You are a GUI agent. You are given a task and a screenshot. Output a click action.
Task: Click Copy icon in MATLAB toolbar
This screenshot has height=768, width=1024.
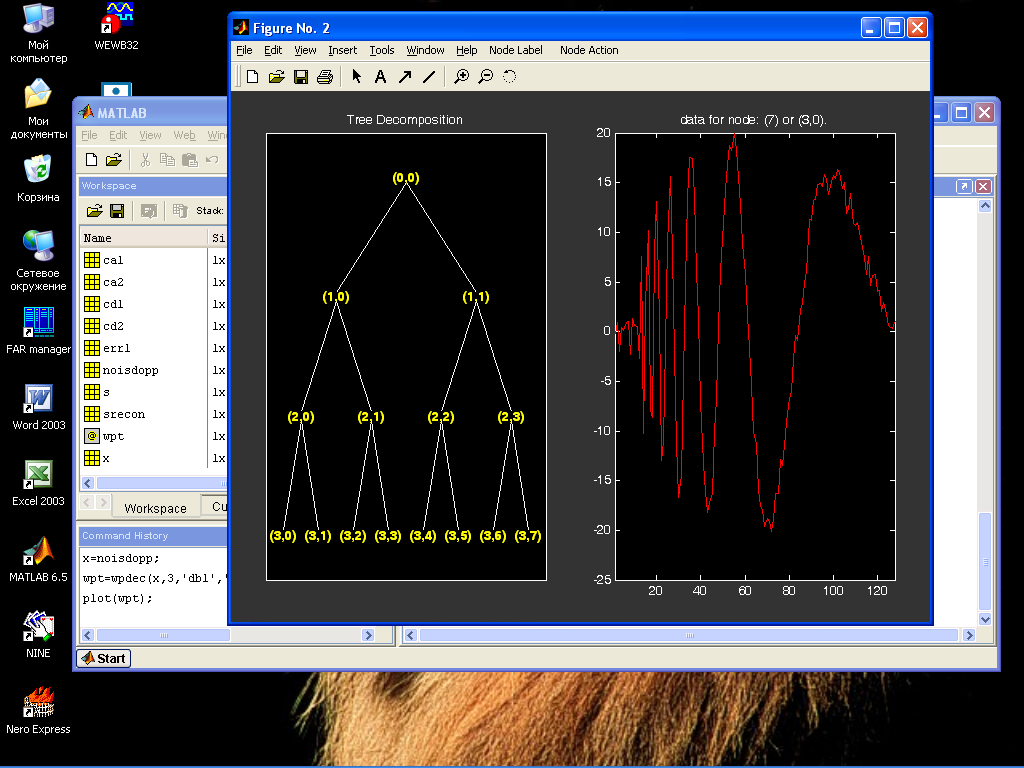pos(167,159)
